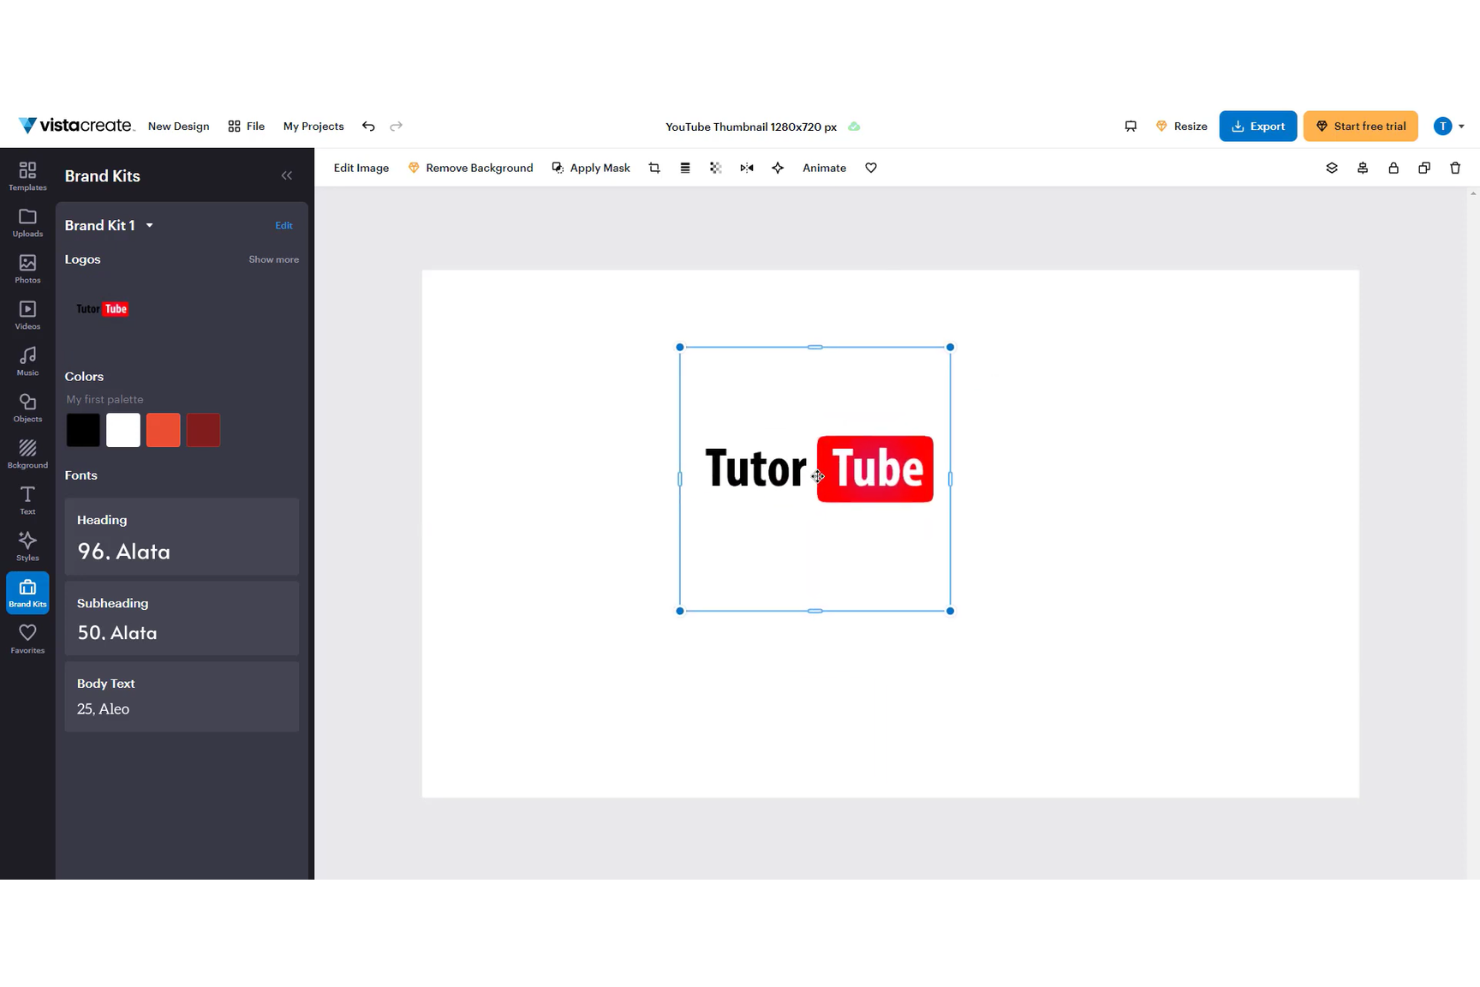Viewport: 1480px width, 987px height.
Task: Click Remove Background
Action: pos(470,168)
